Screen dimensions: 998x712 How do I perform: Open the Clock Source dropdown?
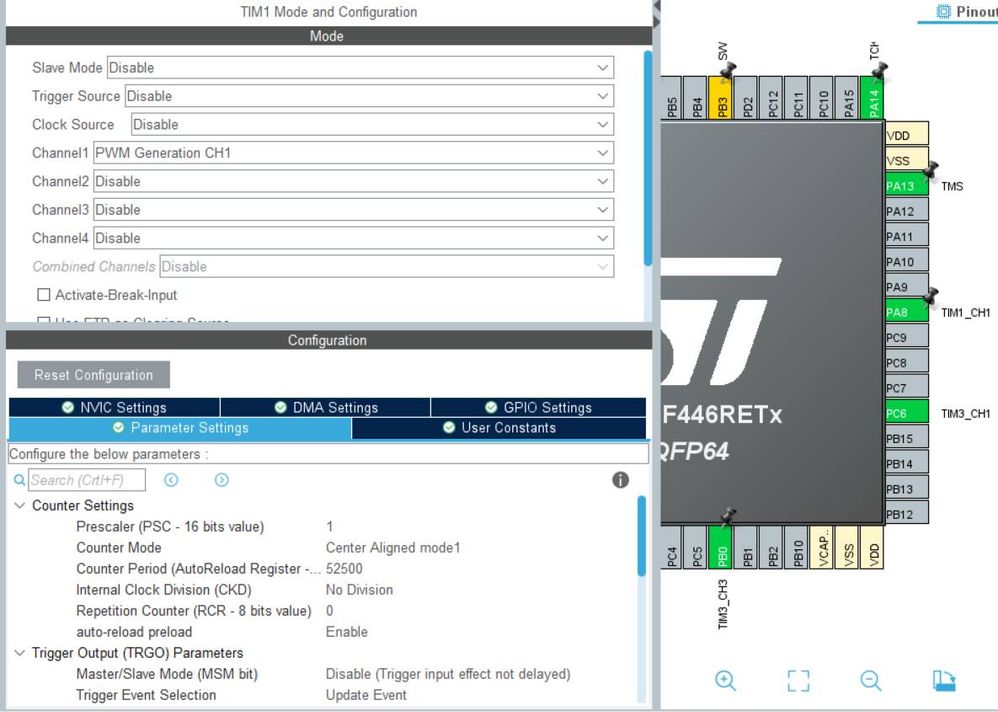(372, 124)
